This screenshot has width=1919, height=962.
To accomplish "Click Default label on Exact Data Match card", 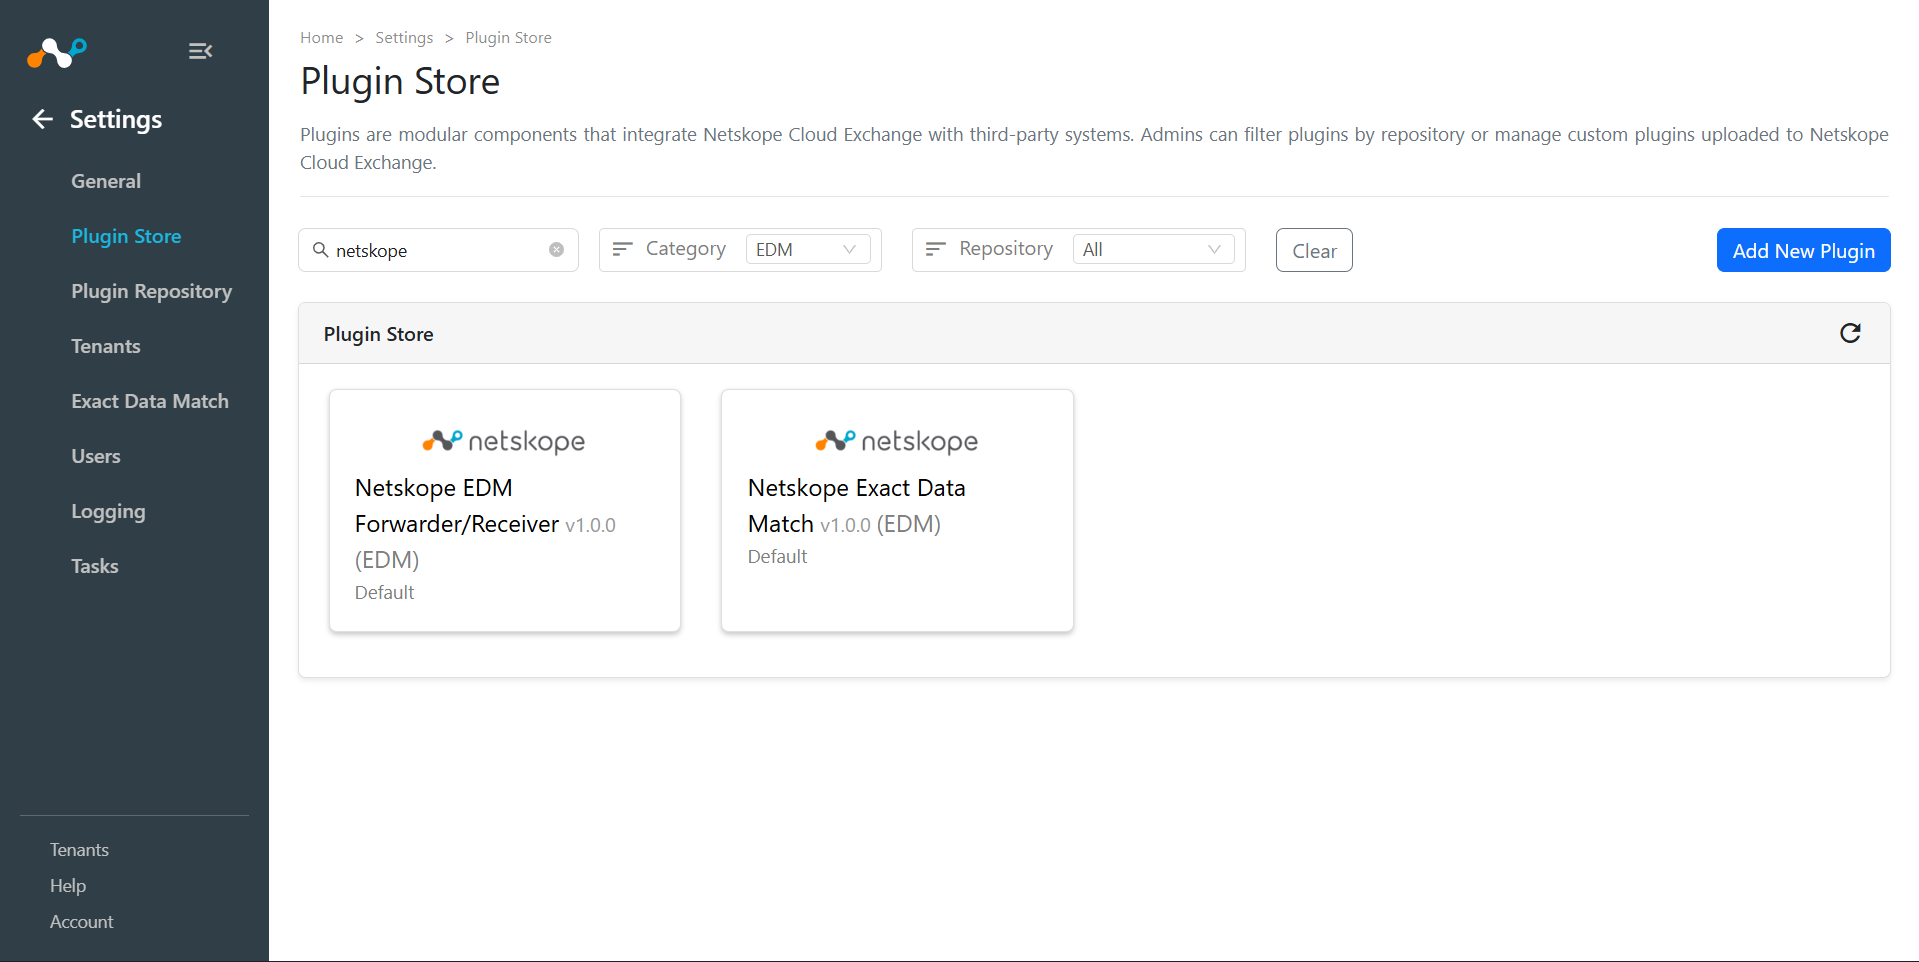I will coord(777,557).
